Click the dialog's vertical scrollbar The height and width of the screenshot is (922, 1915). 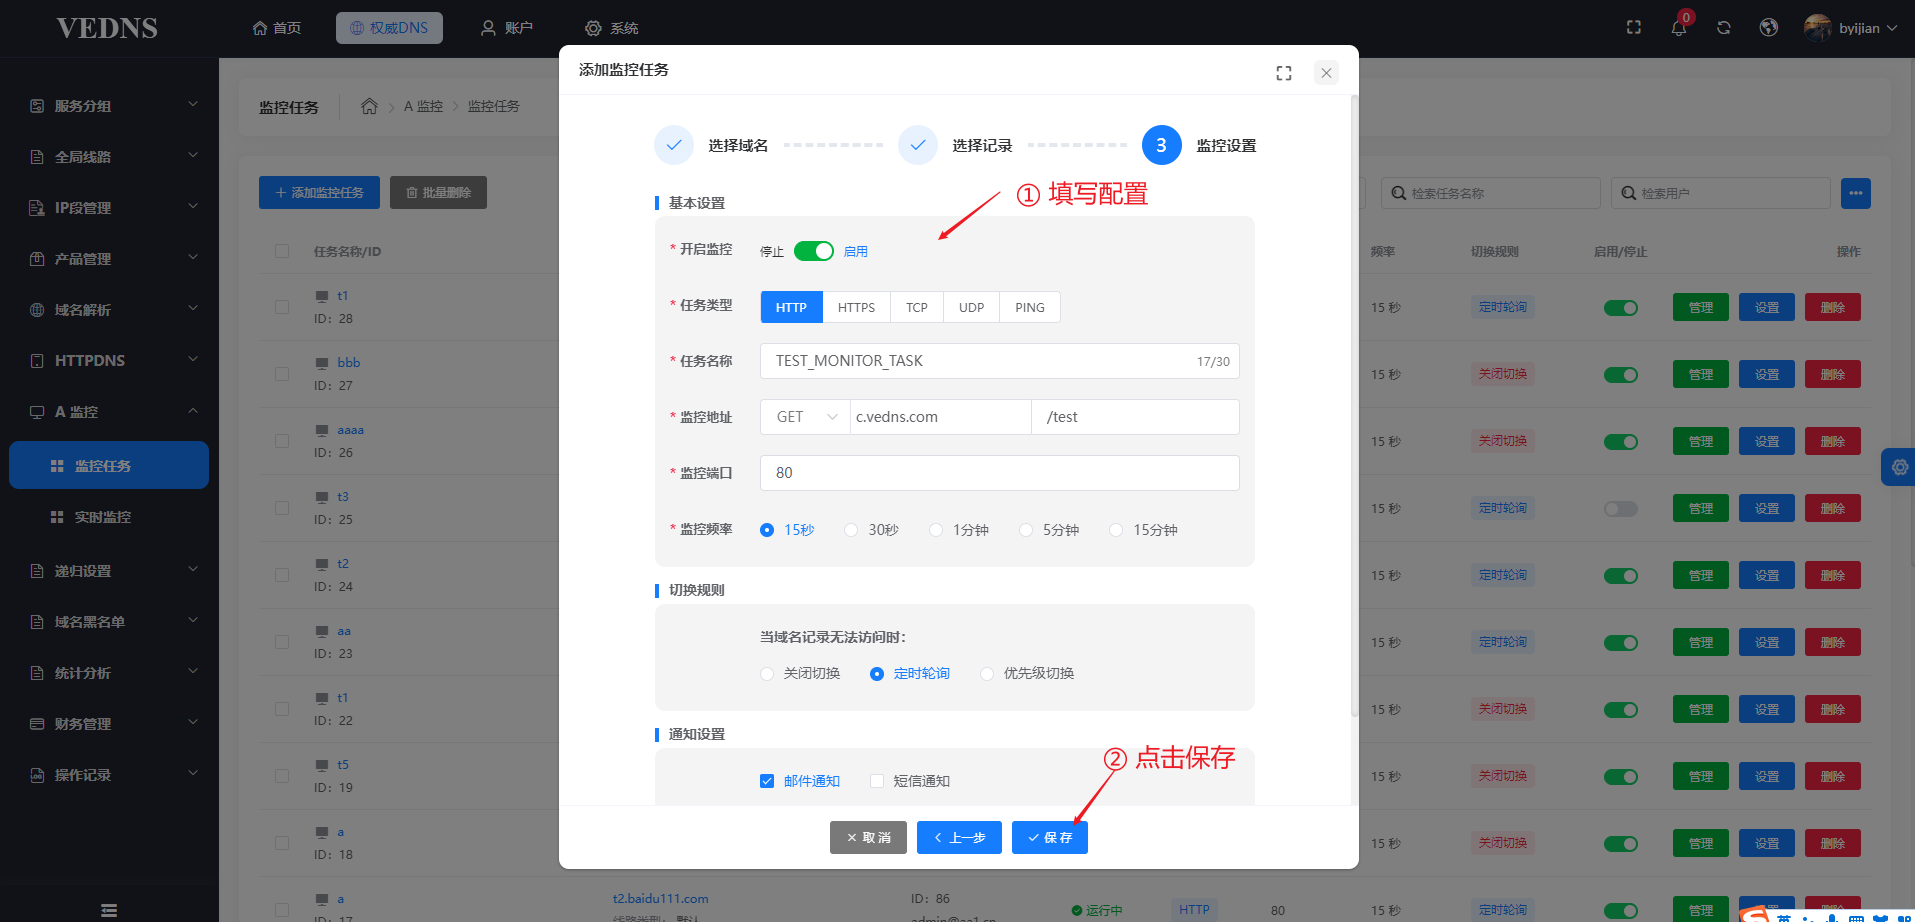[1354, 406]
